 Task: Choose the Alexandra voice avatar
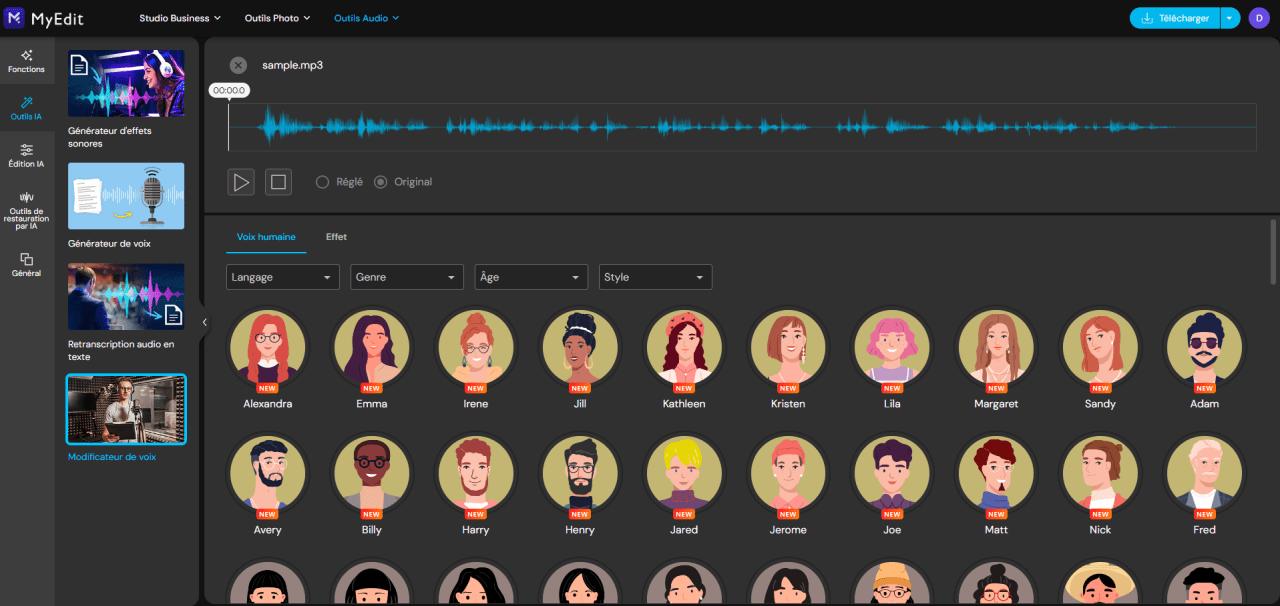tap(268, 347)
